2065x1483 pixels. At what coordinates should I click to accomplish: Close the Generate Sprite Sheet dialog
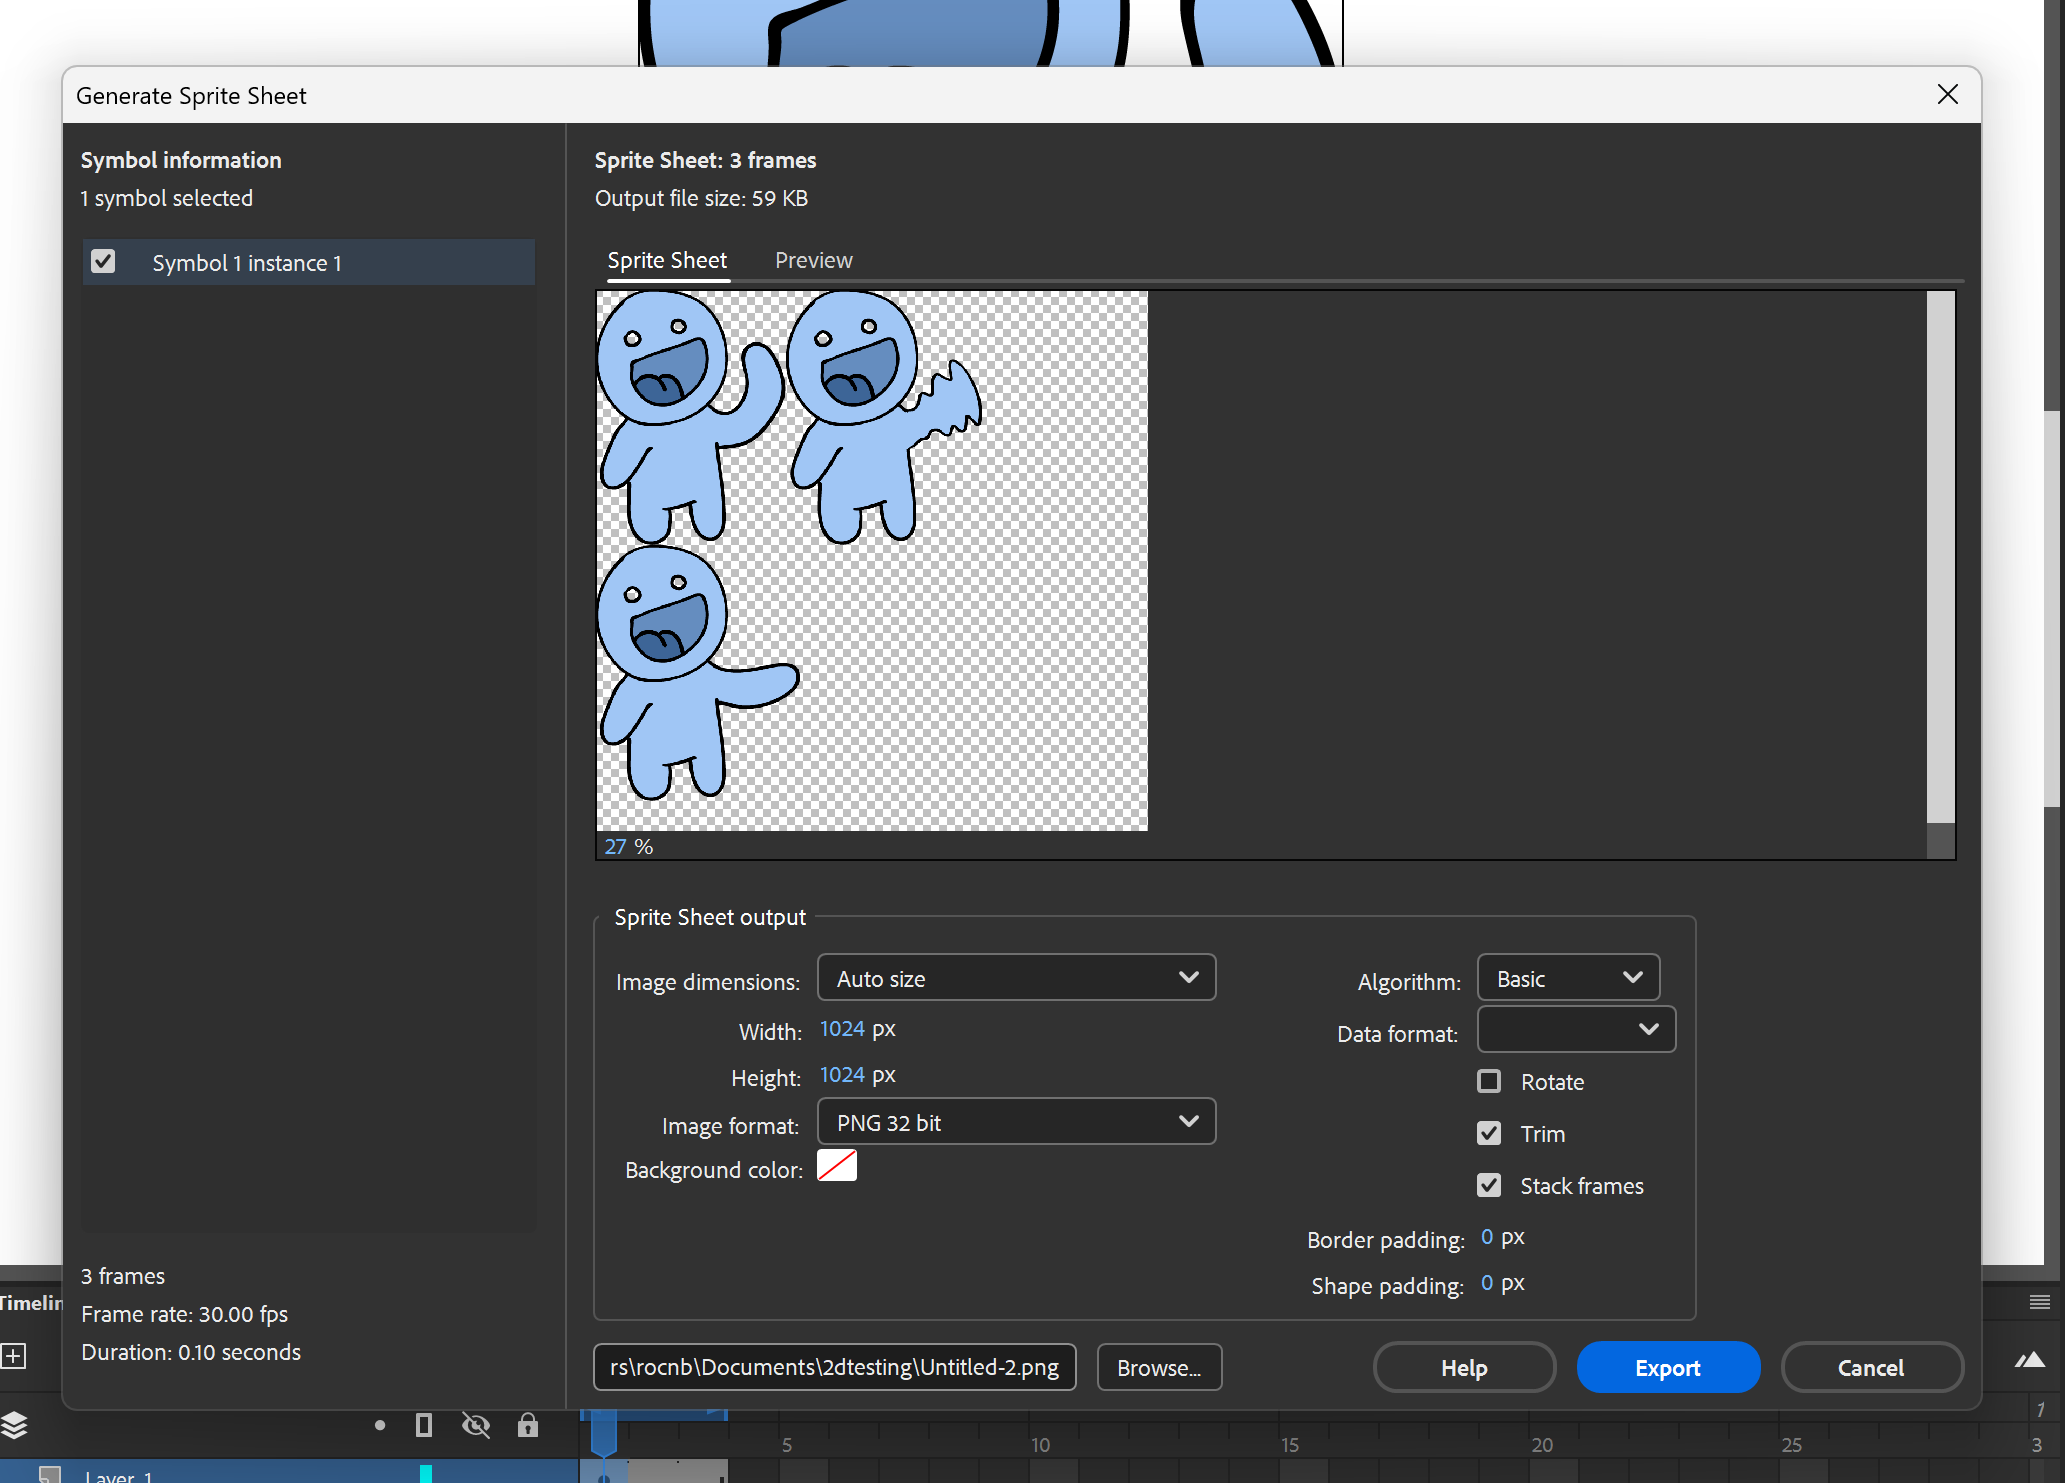[1947, 95]
